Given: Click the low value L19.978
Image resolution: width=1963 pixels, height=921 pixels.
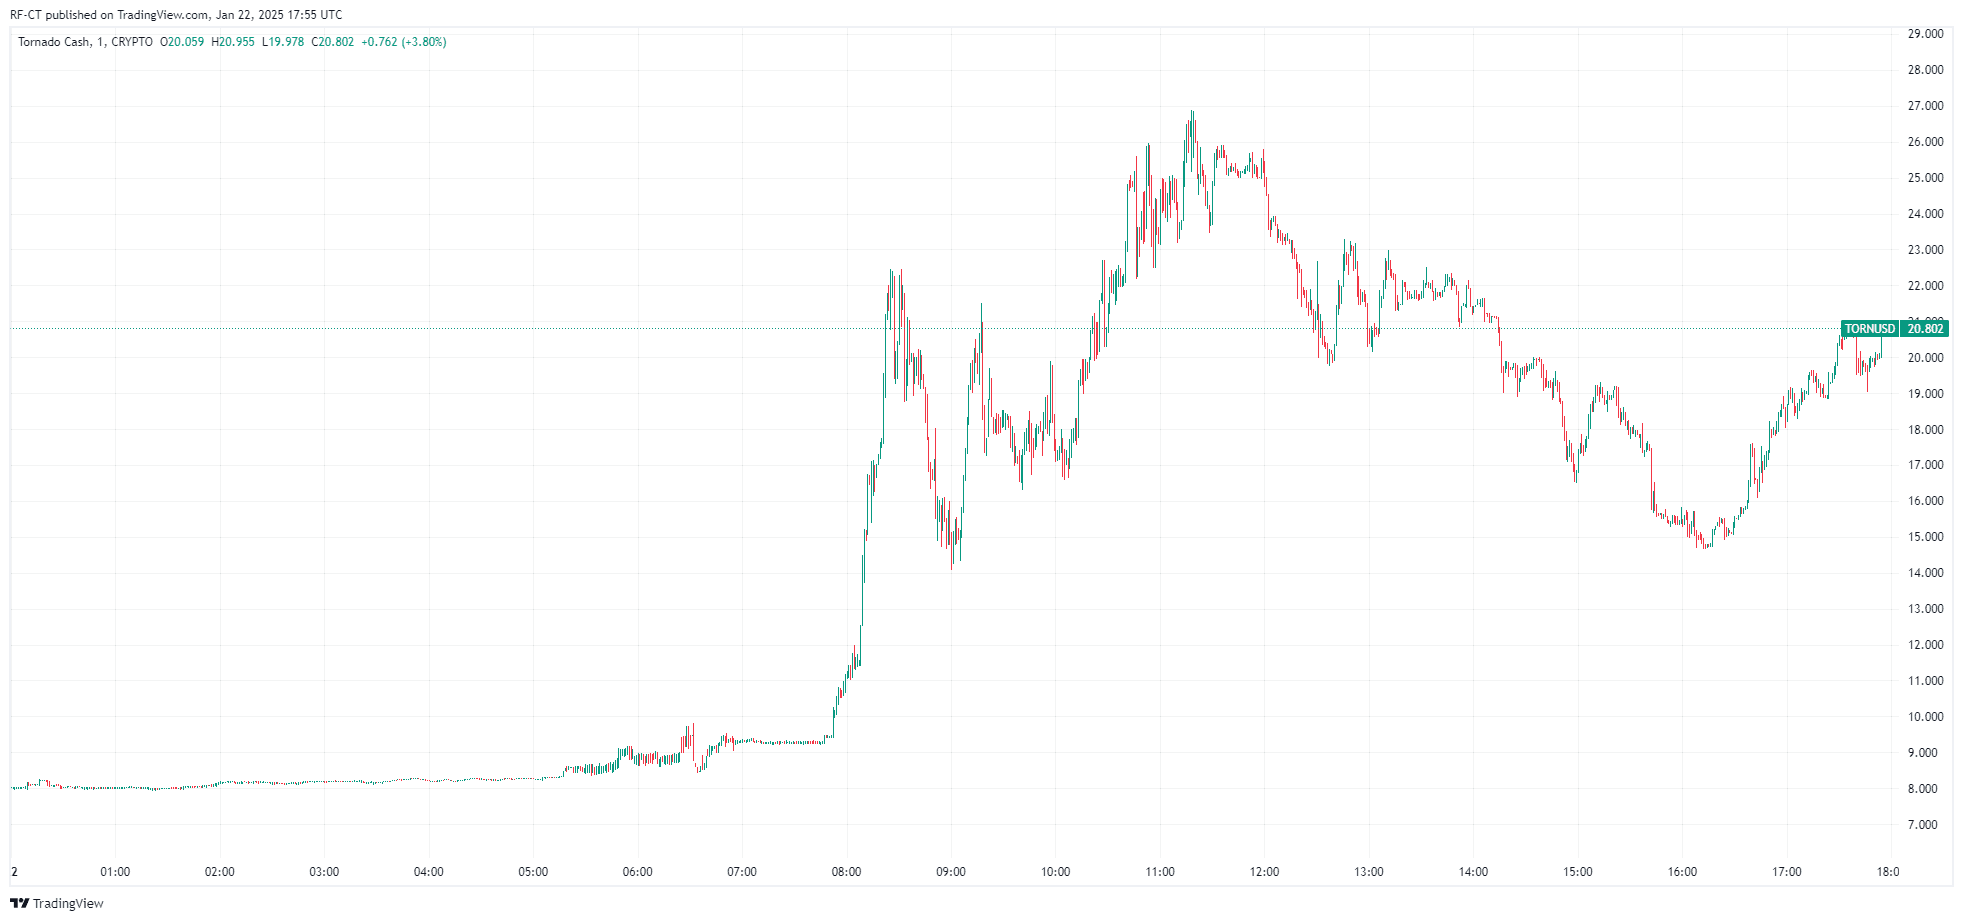Looking at the screenshot, I should point(283,42).
